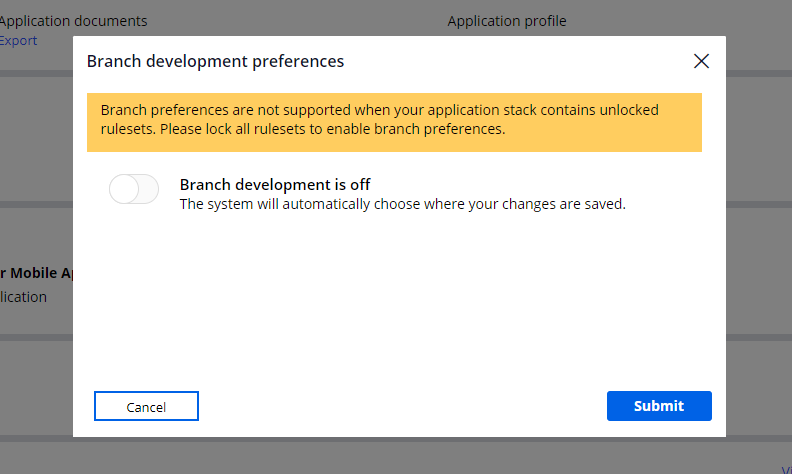Click the "Branch development is off" label

[x=275, y=184]
